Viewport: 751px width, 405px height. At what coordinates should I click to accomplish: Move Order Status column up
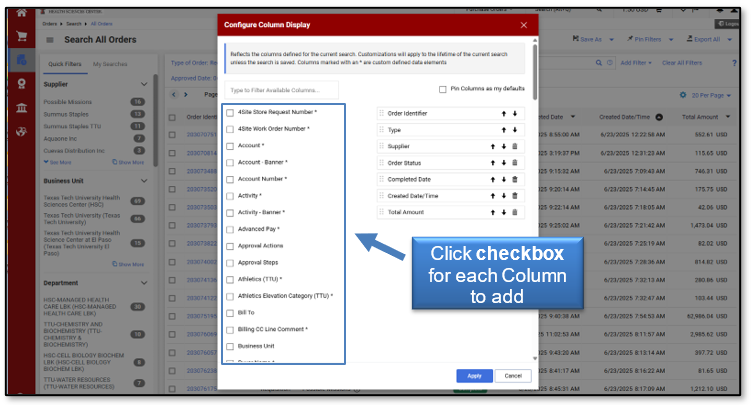click(x=493, y=163)
